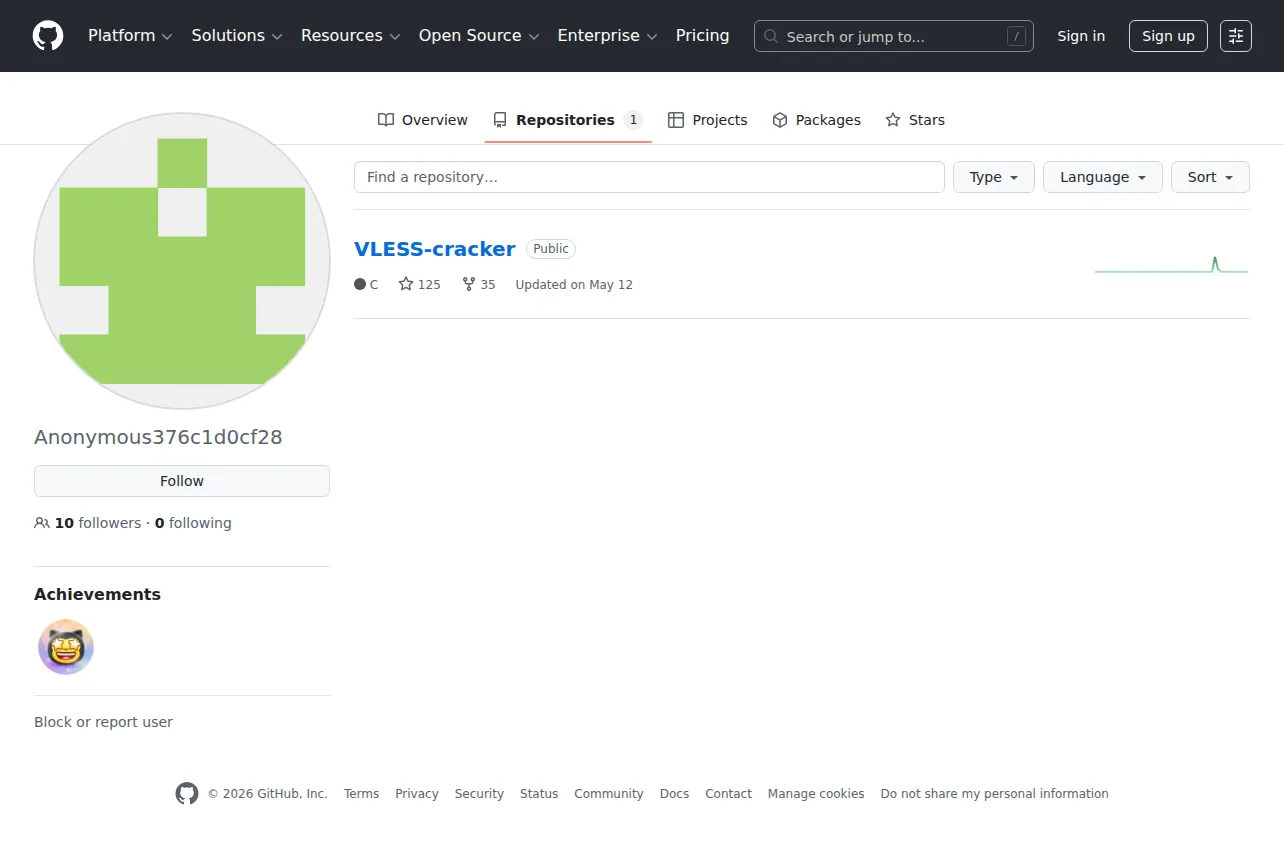
Task: View the Starstruck achievement badge
Action: tap(66, 647)
